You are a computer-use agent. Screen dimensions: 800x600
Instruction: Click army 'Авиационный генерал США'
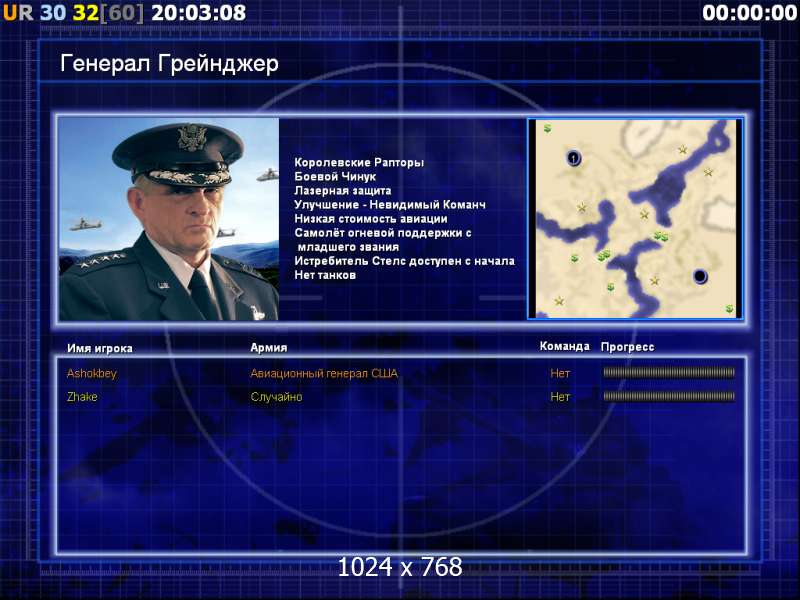(x=324, y=373)
